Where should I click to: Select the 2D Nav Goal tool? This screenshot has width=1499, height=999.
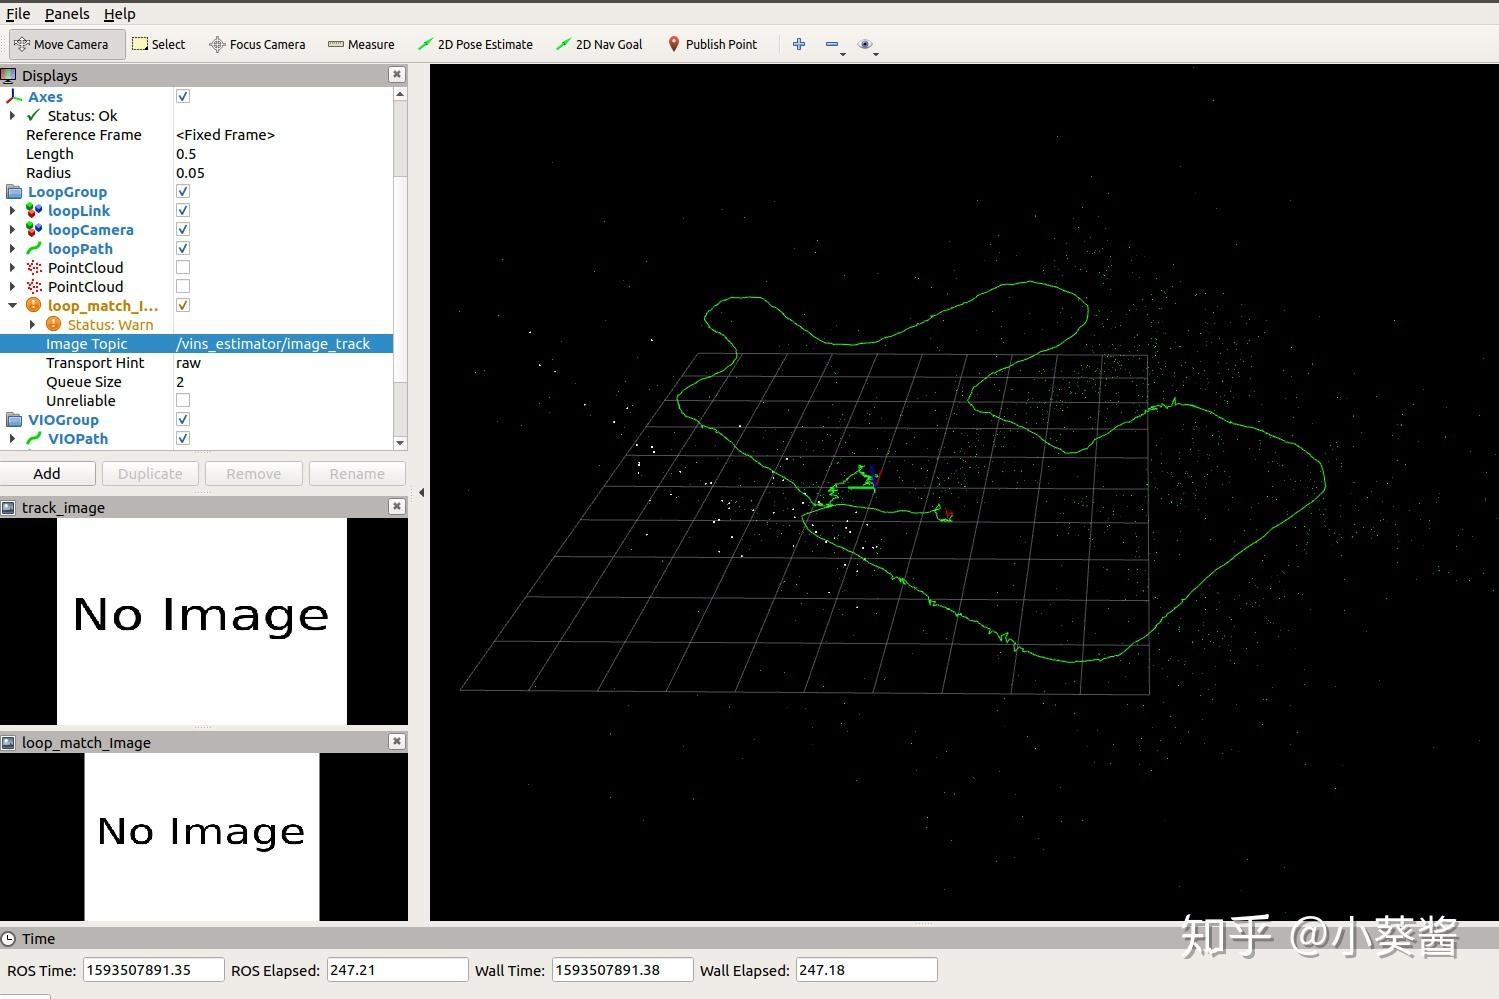599,44
